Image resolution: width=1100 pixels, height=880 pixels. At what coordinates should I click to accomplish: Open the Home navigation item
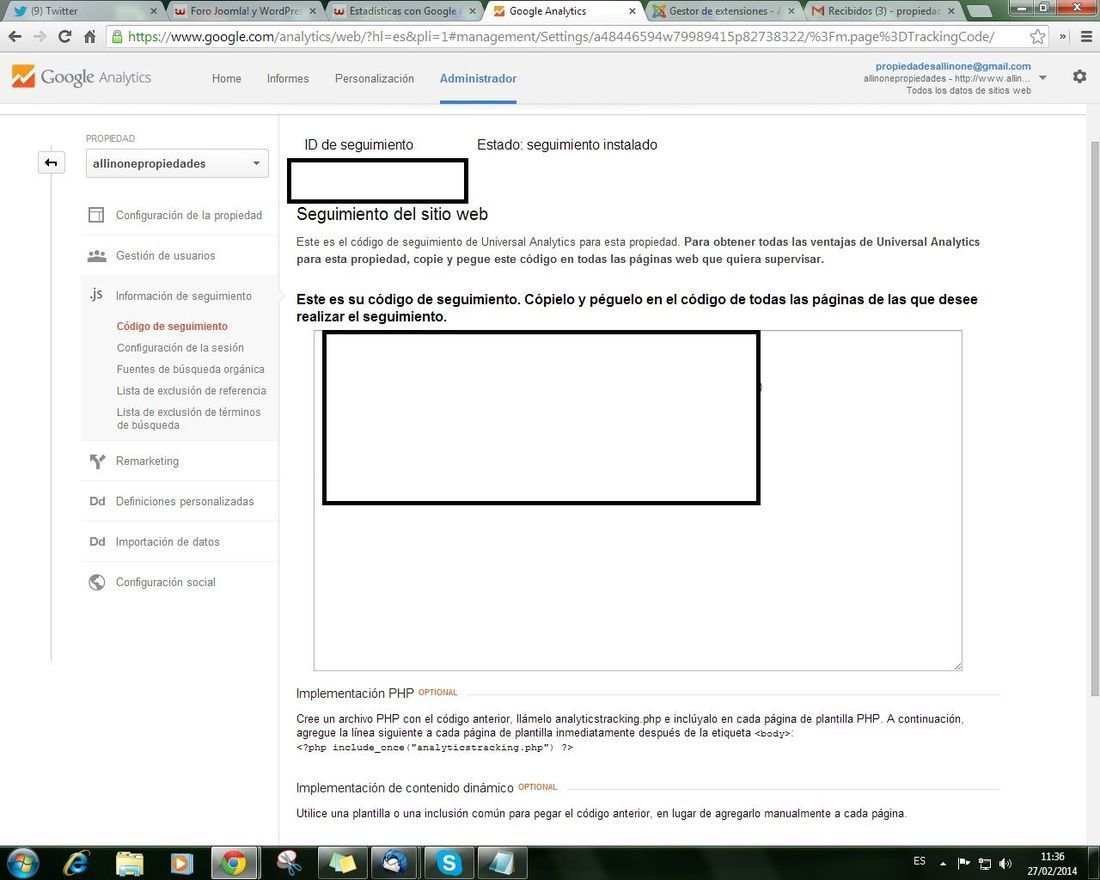click(227, 79)
